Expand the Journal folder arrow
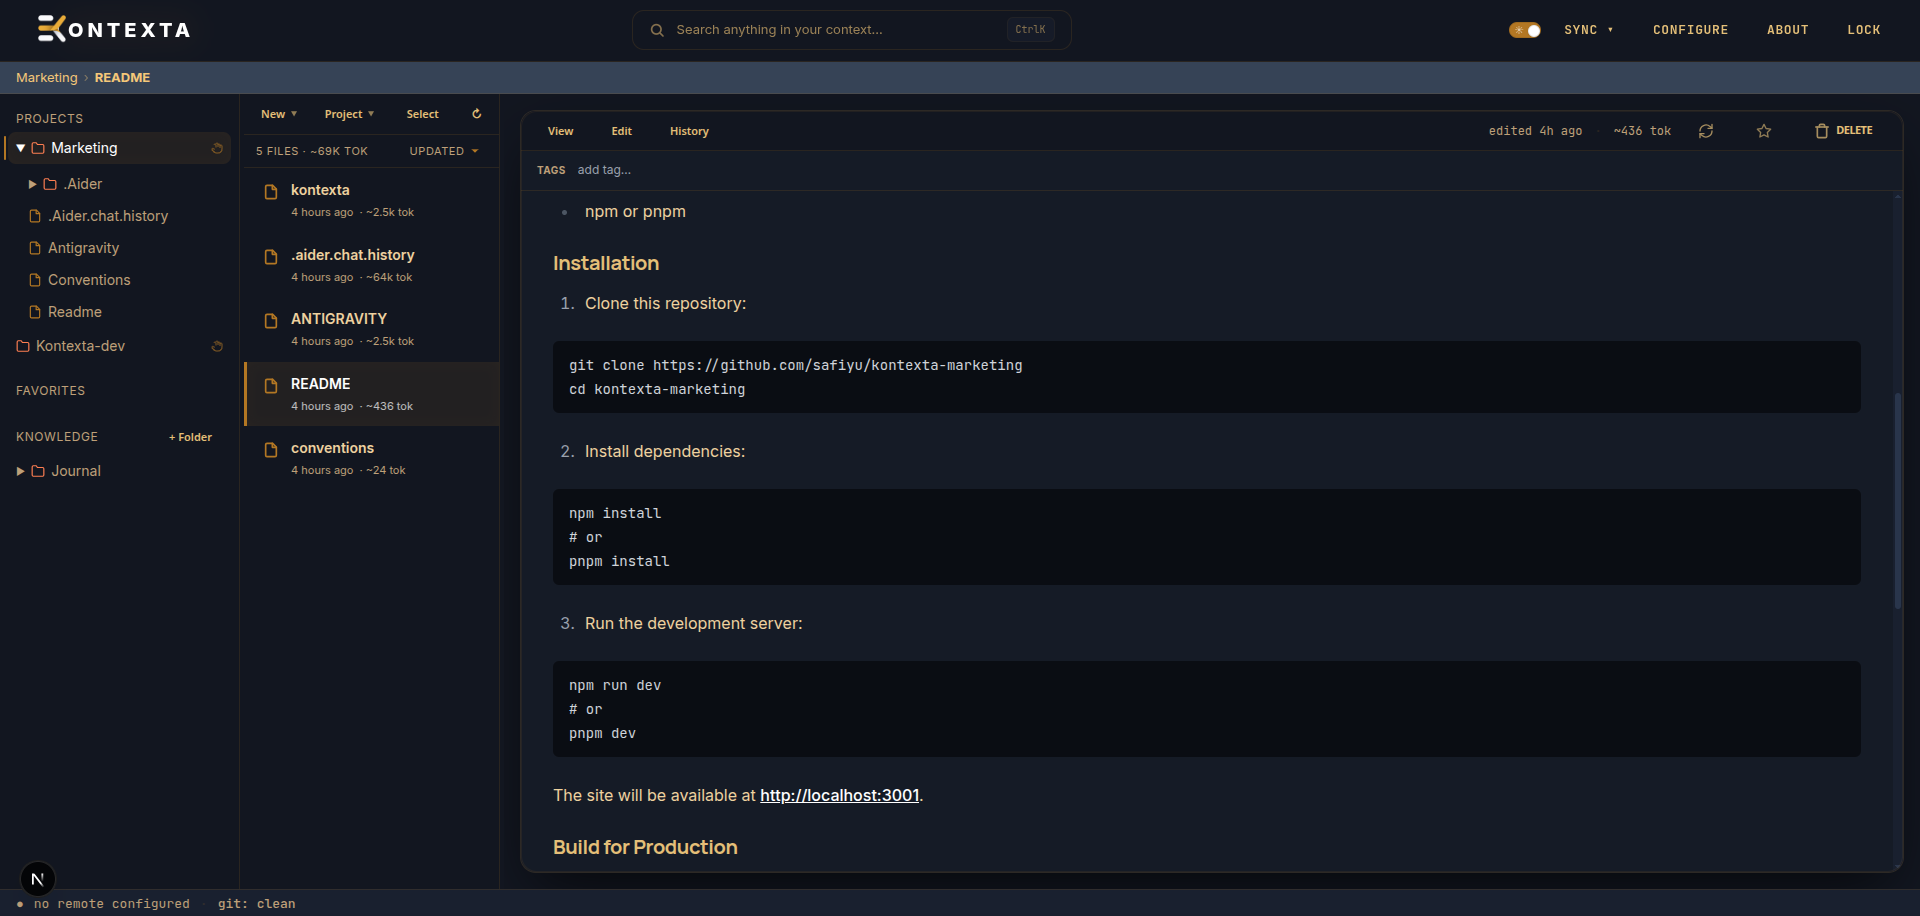The width and height of the screenshot is (1920, 916). point(21,471)
